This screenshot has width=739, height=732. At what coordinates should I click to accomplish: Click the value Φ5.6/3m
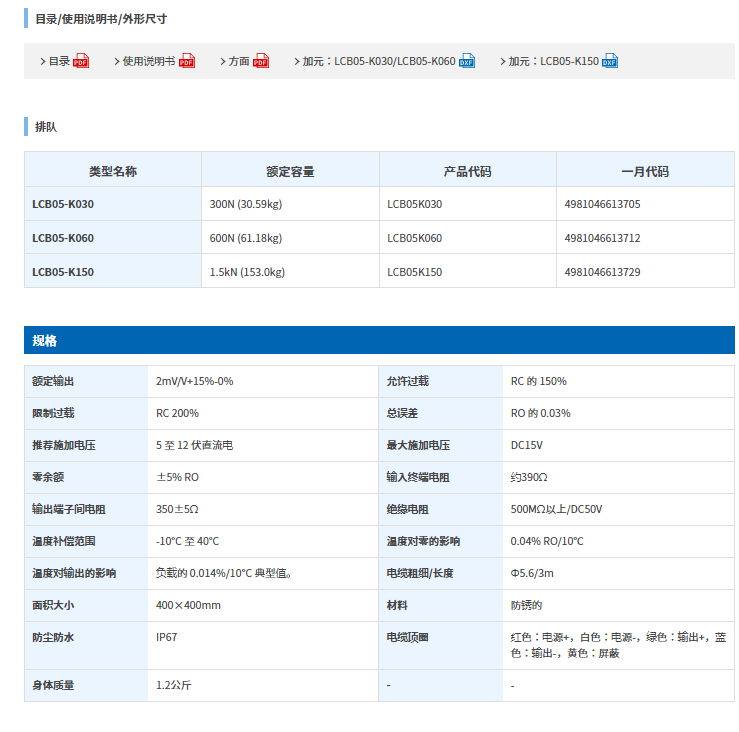pyautogui.click(x=532, y=574)
